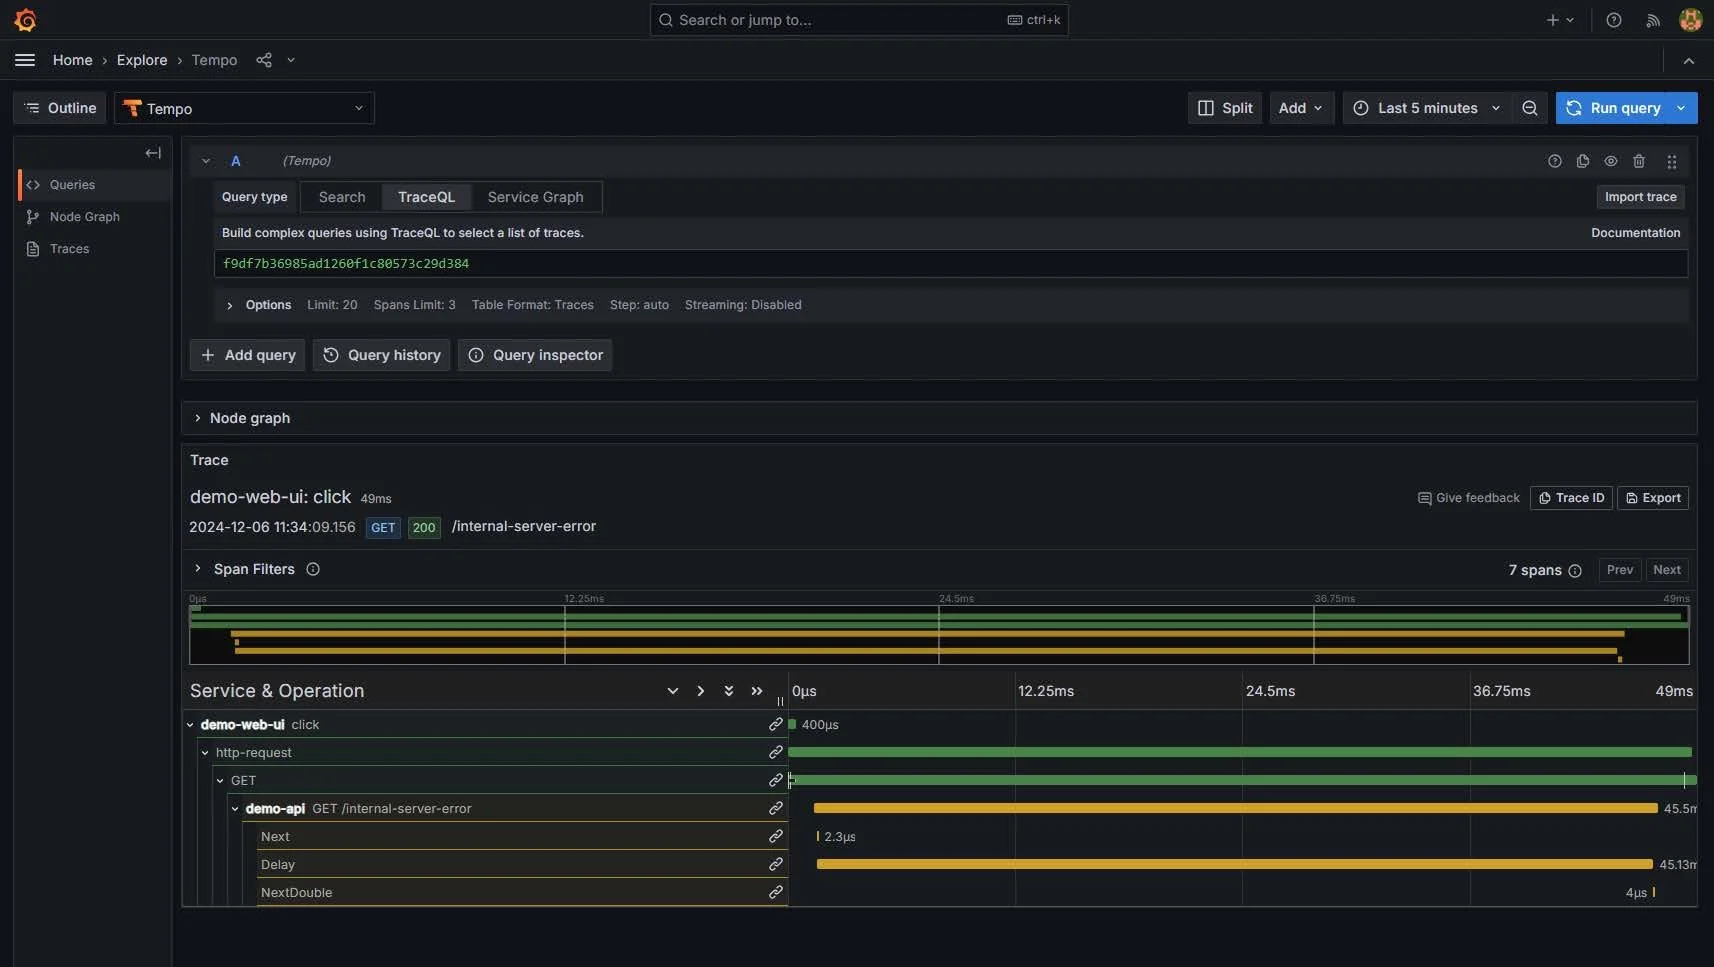Open the news feed RSS icon
Viewport: 1714px width, 967px height.
(x=1653, y=20)
